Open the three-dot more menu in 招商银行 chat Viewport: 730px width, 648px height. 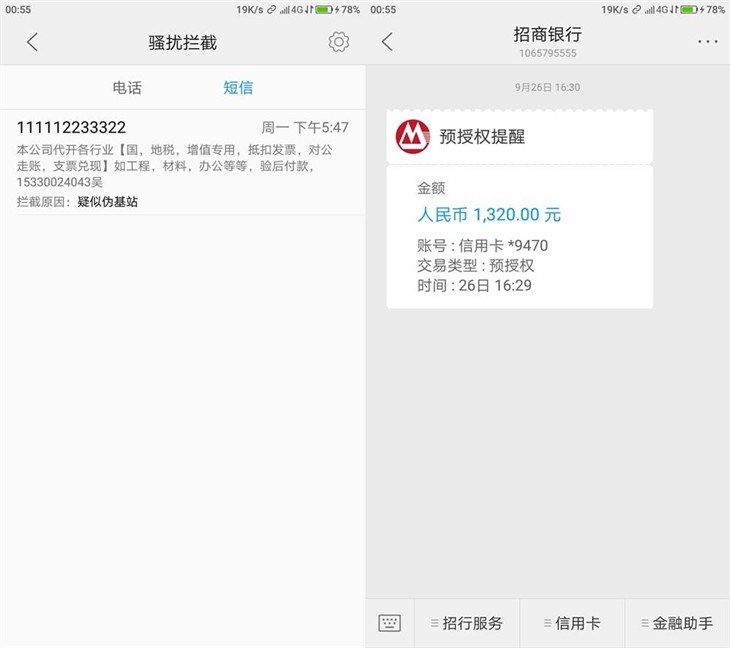[707, 42]
